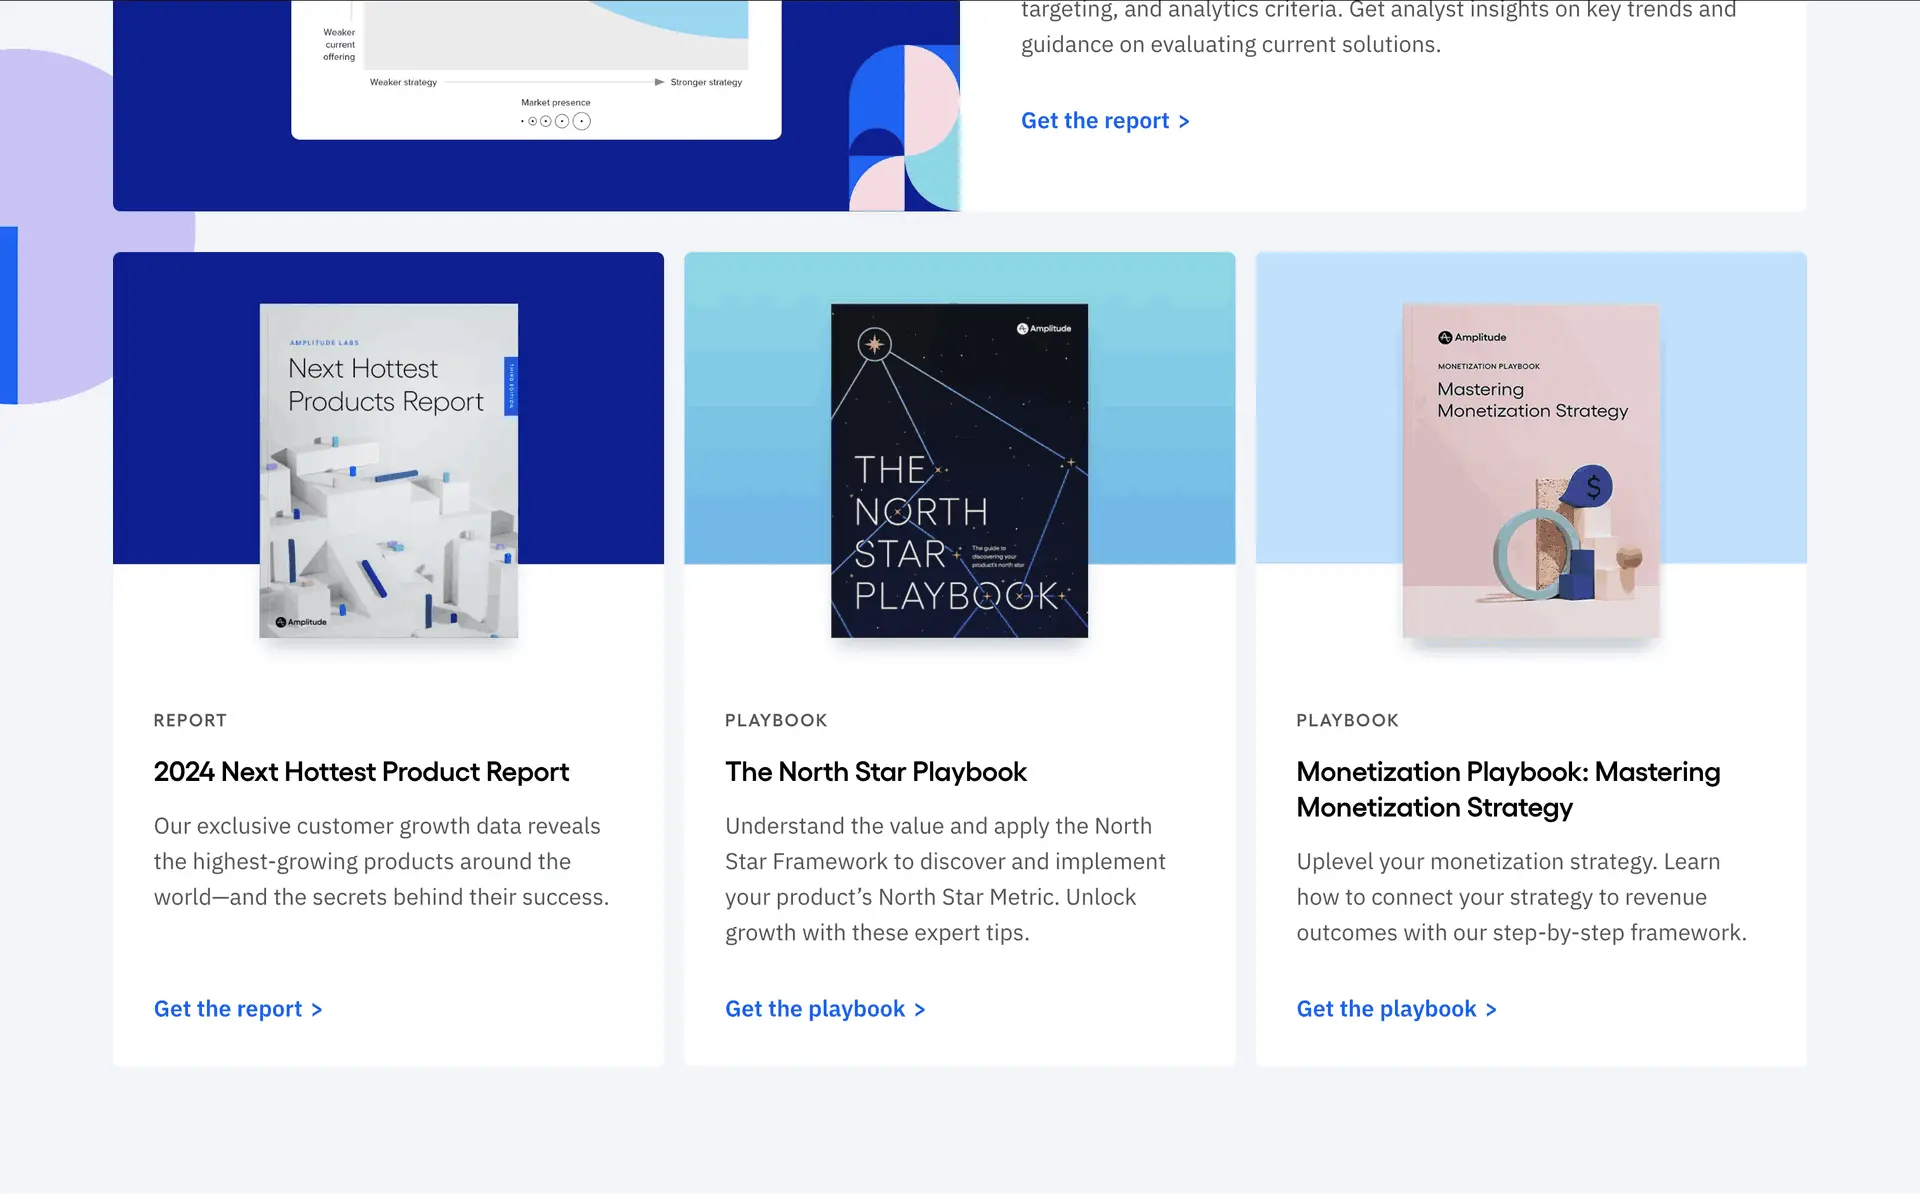Click the Amplitude logo on white report cover
The width and height of the screenshot is (1920, 1200).
point(301,622)
